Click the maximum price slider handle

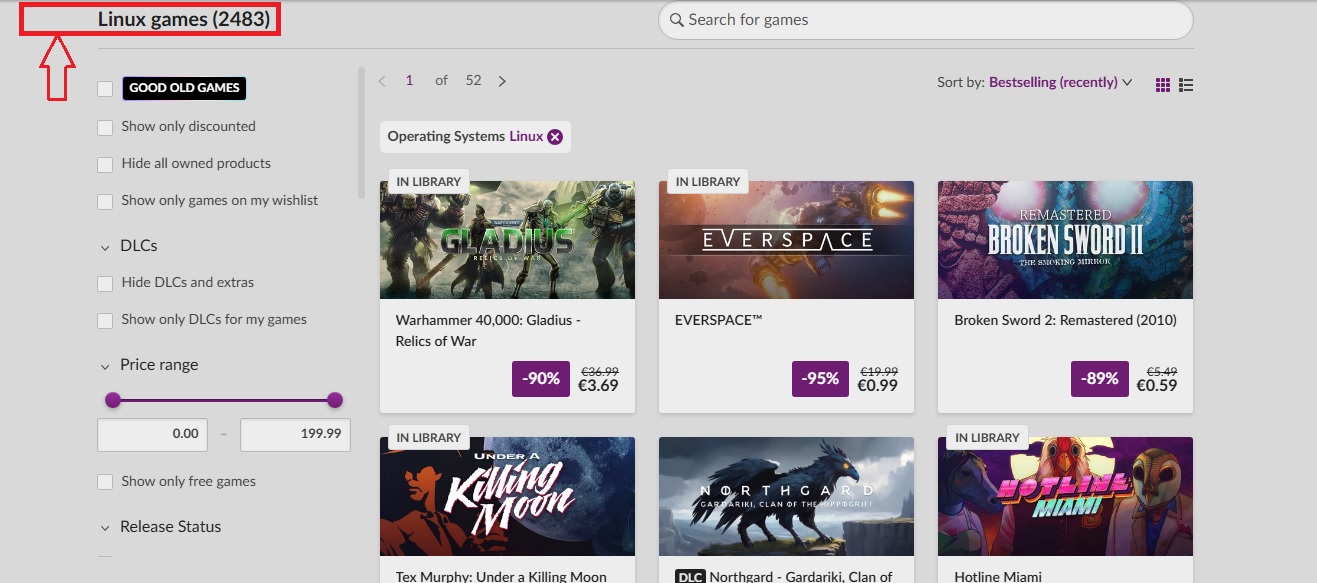pos(335,400)
